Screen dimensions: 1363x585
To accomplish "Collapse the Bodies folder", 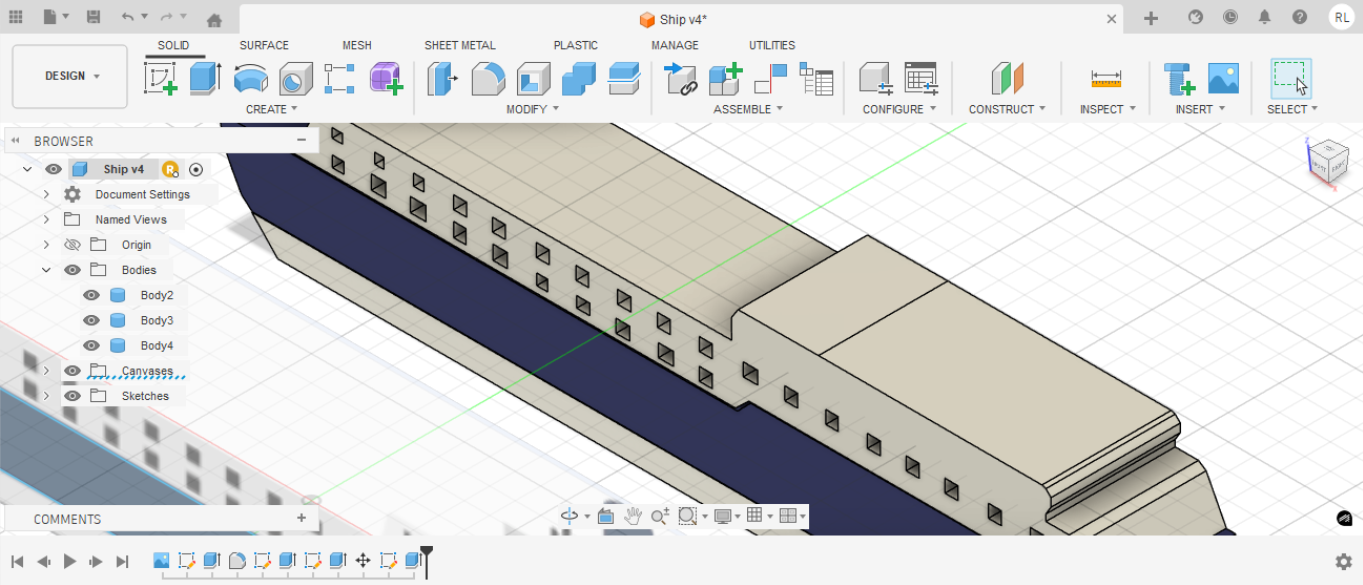I will pyautogui.click(x=46, y=269).
